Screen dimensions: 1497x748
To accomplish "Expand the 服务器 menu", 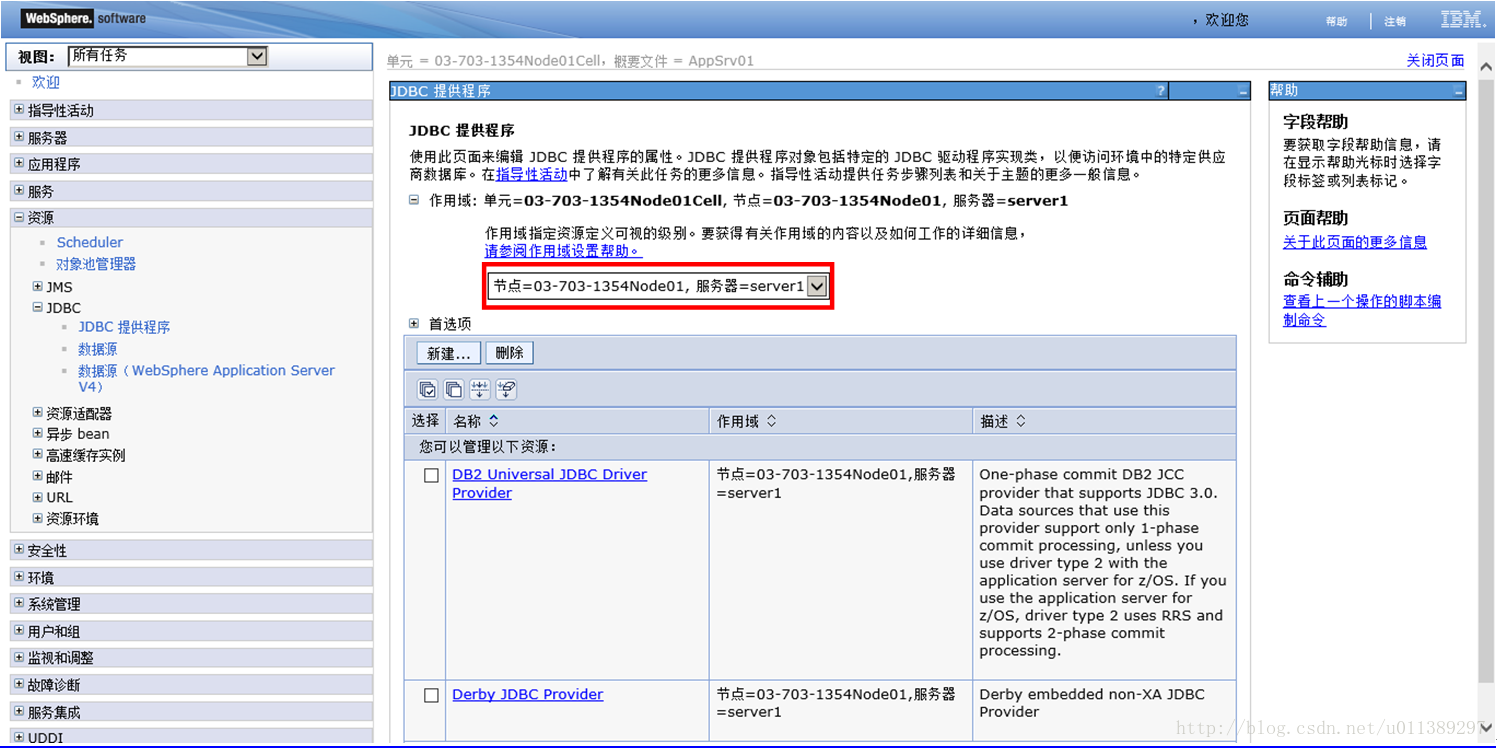I will coord(19,137).
